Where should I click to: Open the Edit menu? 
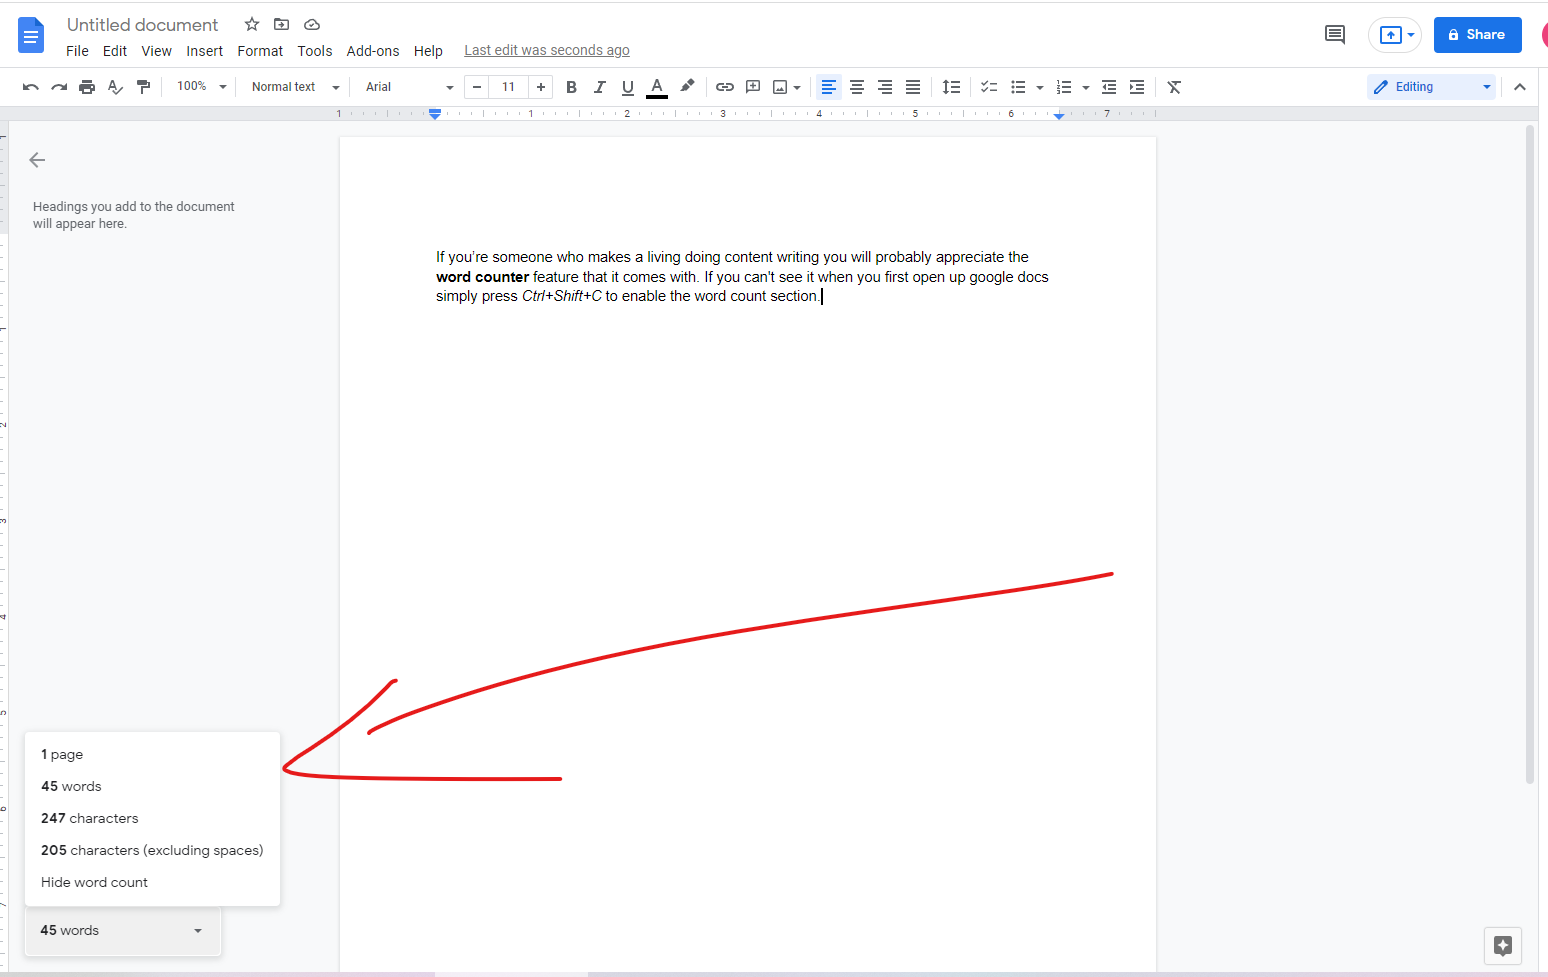115,51
